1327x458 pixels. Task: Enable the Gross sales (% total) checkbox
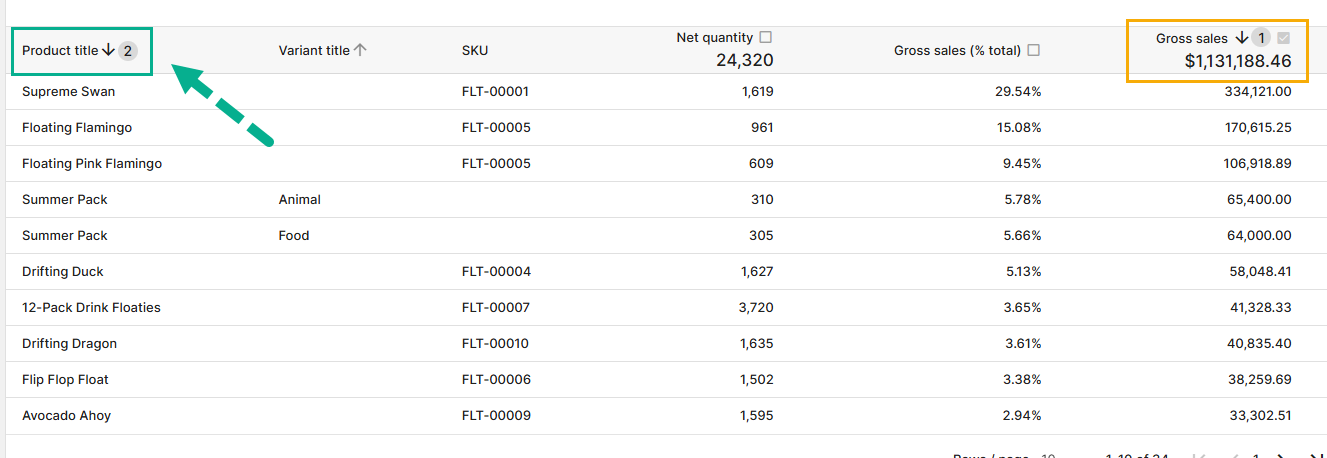(x=1034, y=50)
